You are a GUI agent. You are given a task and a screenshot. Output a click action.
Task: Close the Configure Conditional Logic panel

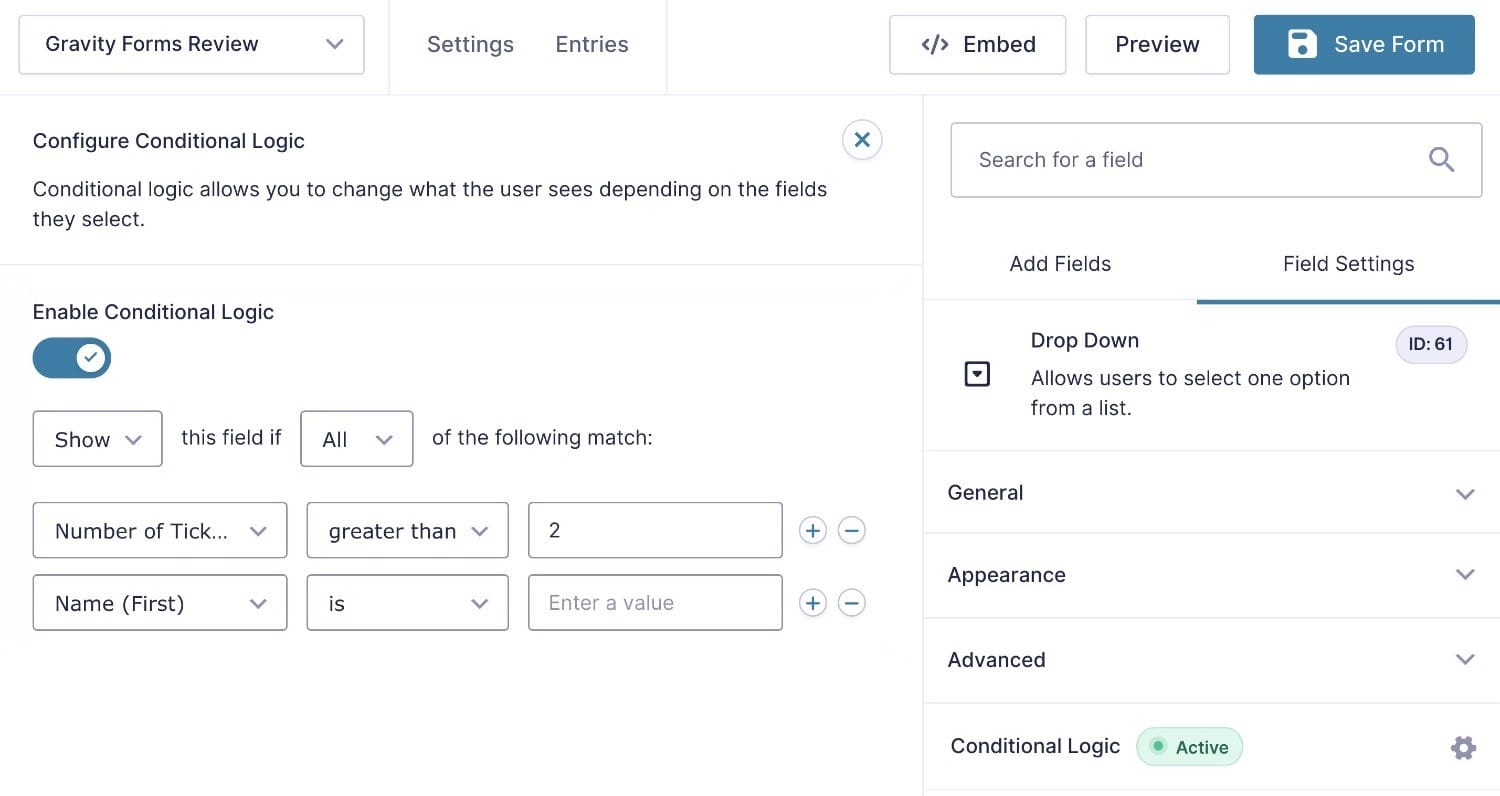(x=862, y=141)
